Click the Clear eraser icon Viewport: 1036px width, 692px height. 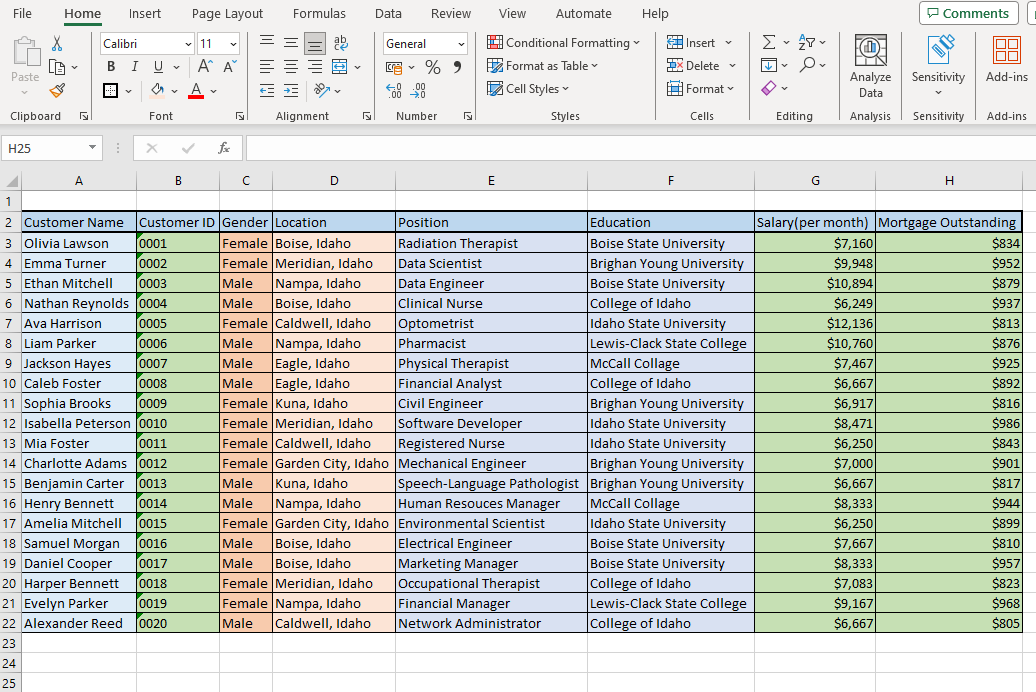[x=768, y=88]
